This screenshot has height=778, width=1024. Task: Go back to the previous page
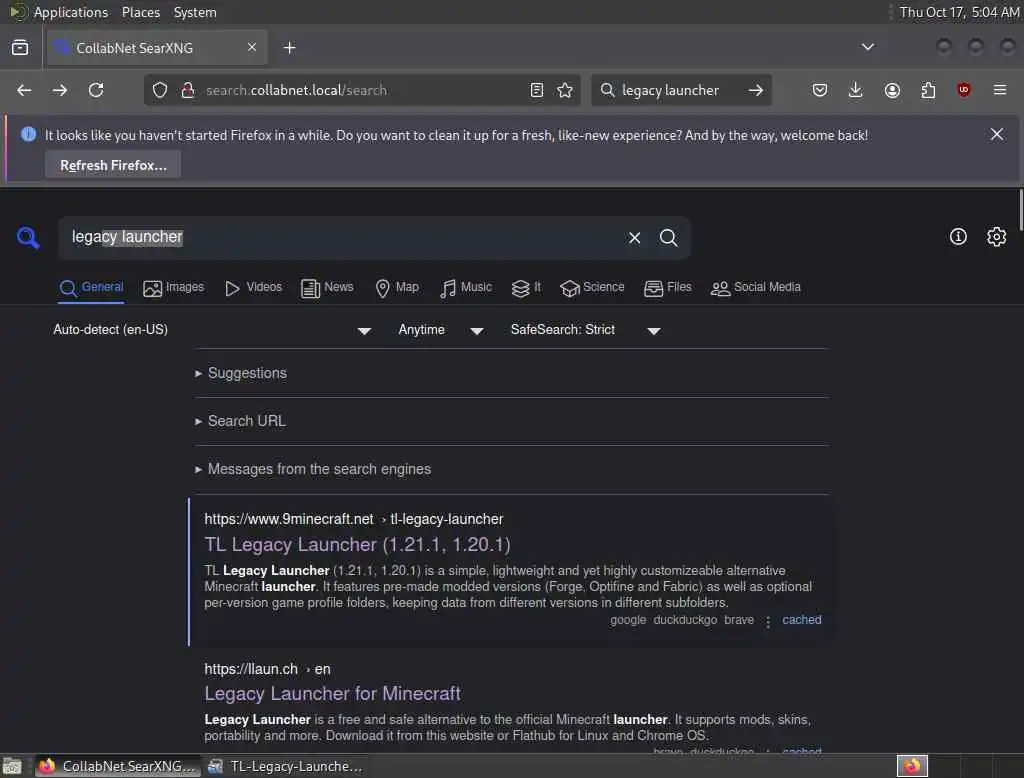24,90
